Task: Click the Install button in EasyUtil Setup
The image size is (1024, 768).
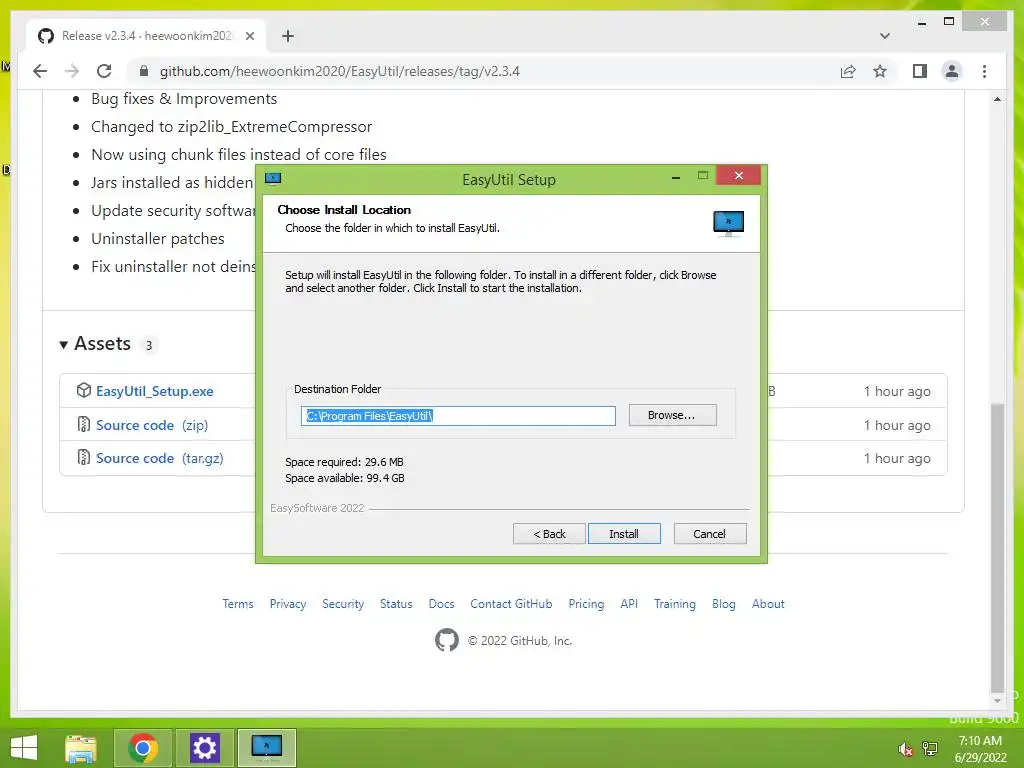Action: 624,534
